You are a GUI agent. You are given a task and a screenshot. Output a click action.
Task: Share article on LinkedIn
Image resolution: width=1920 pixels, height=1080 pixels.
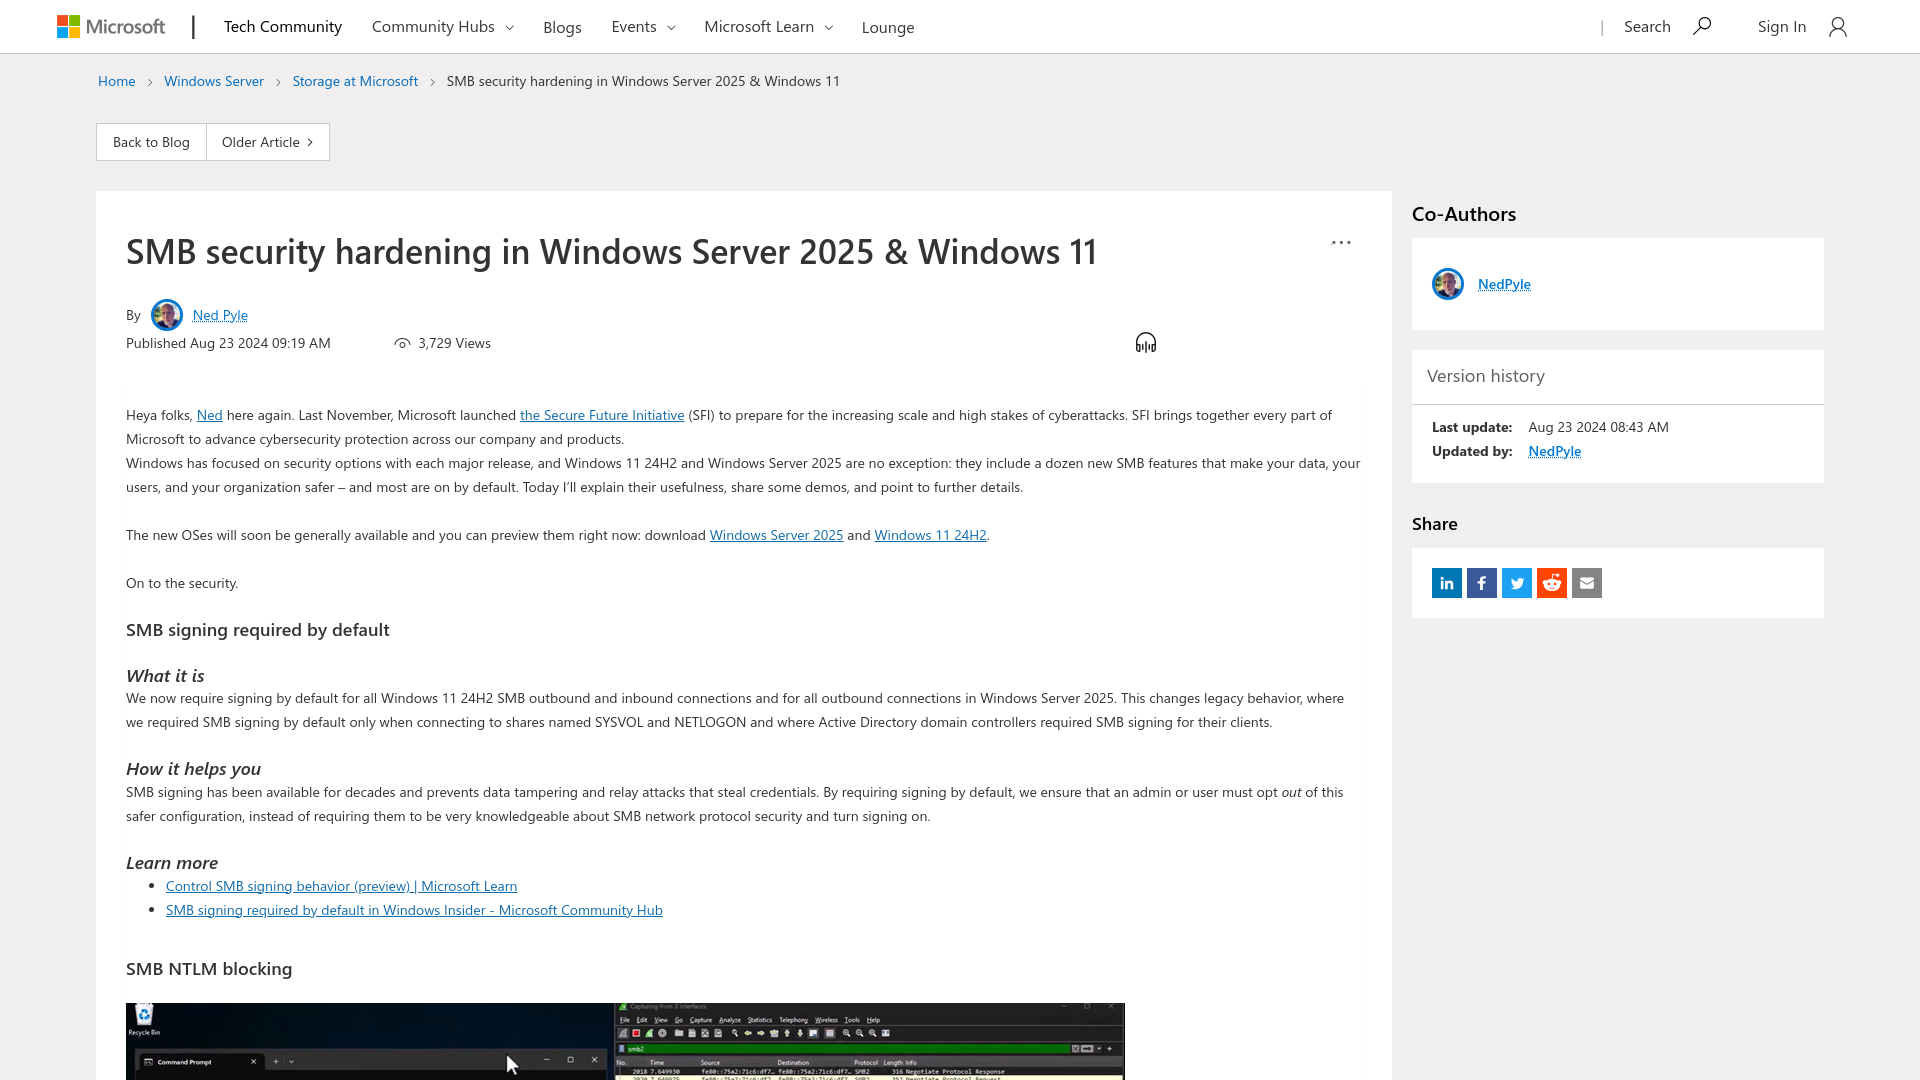click(1447, 583)
